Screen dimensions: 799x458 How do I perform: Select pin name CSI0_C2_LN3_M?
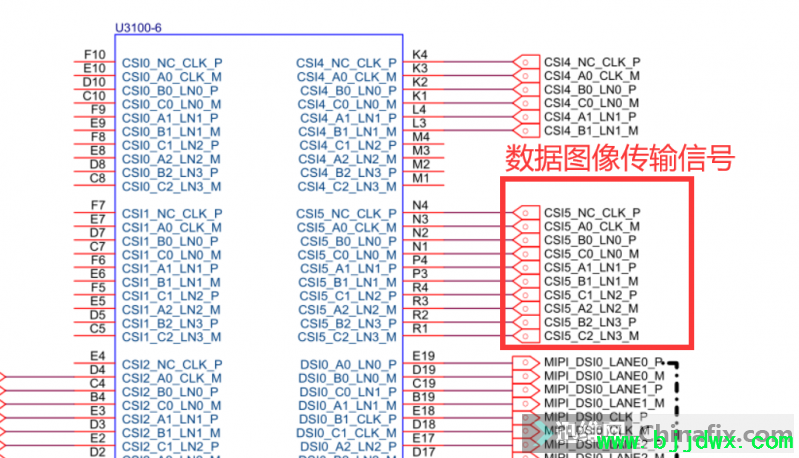172,187
